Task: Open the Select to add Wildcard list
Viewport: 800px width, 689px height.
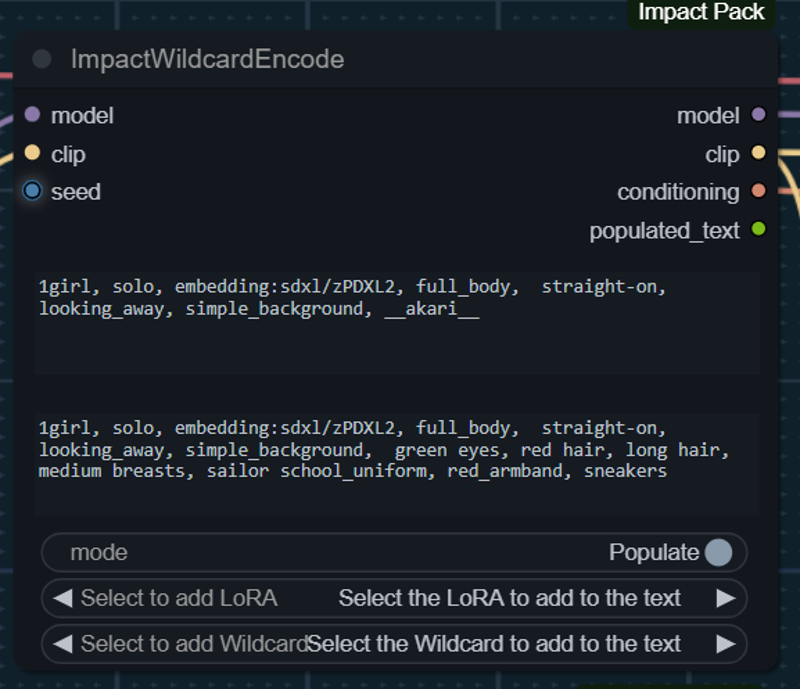Action: pyautogui.click(x=394, y=644)
